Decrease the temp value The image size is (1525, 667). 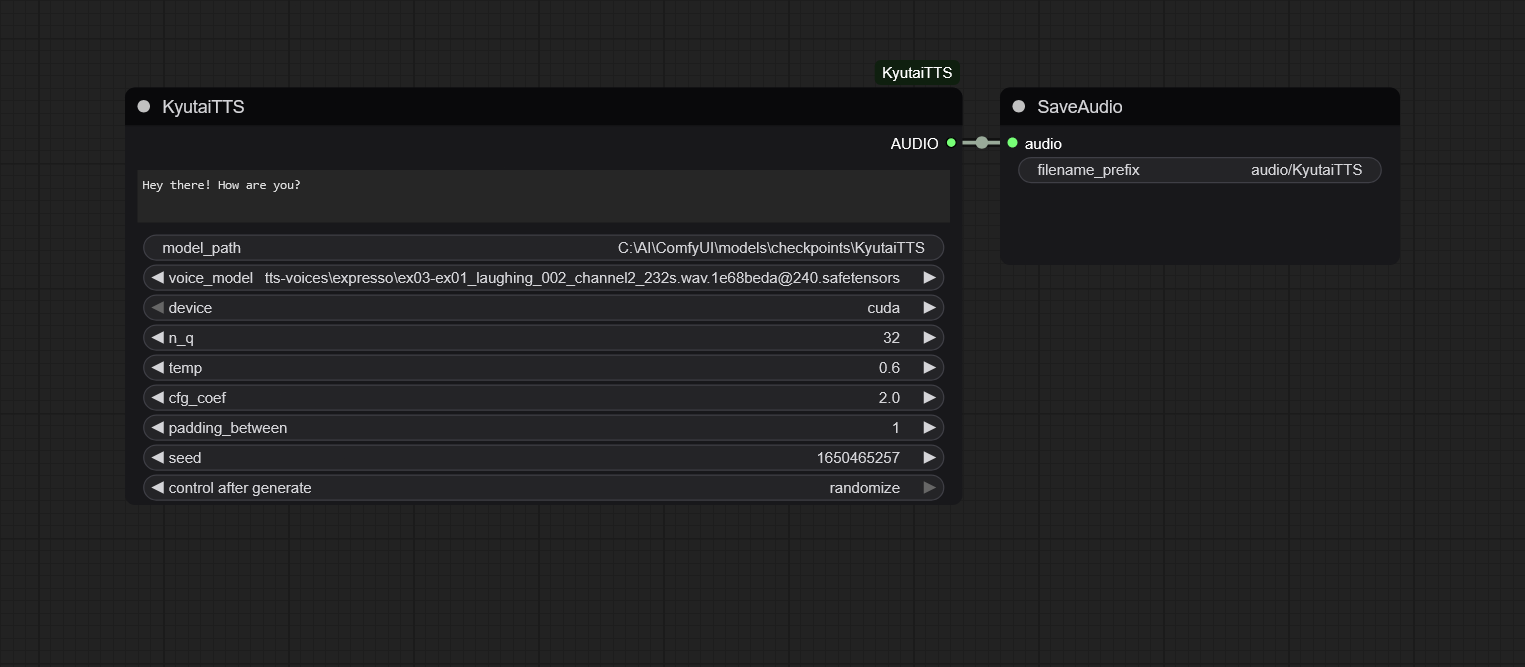click(157, 368)
